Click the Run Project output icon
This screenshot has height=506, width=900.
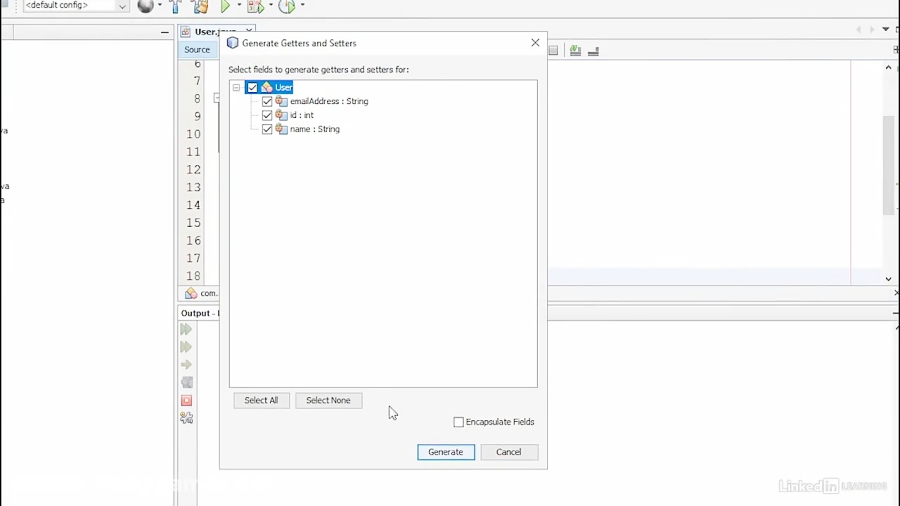[x=186, y=329]
